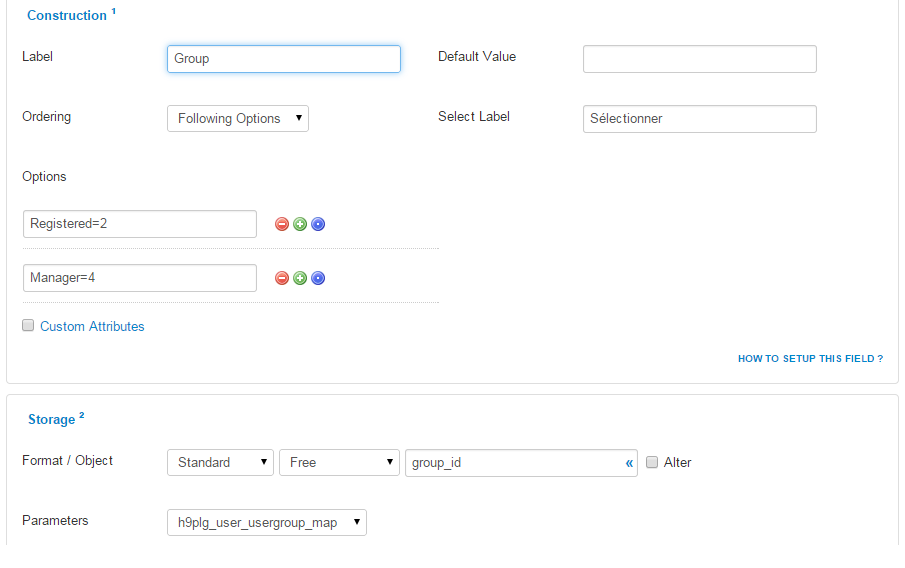The height and width of the screenshot is (568, 905).
Task: Open the Standard format dropdown
Action: pyautogui.click(x=220, y=462)
